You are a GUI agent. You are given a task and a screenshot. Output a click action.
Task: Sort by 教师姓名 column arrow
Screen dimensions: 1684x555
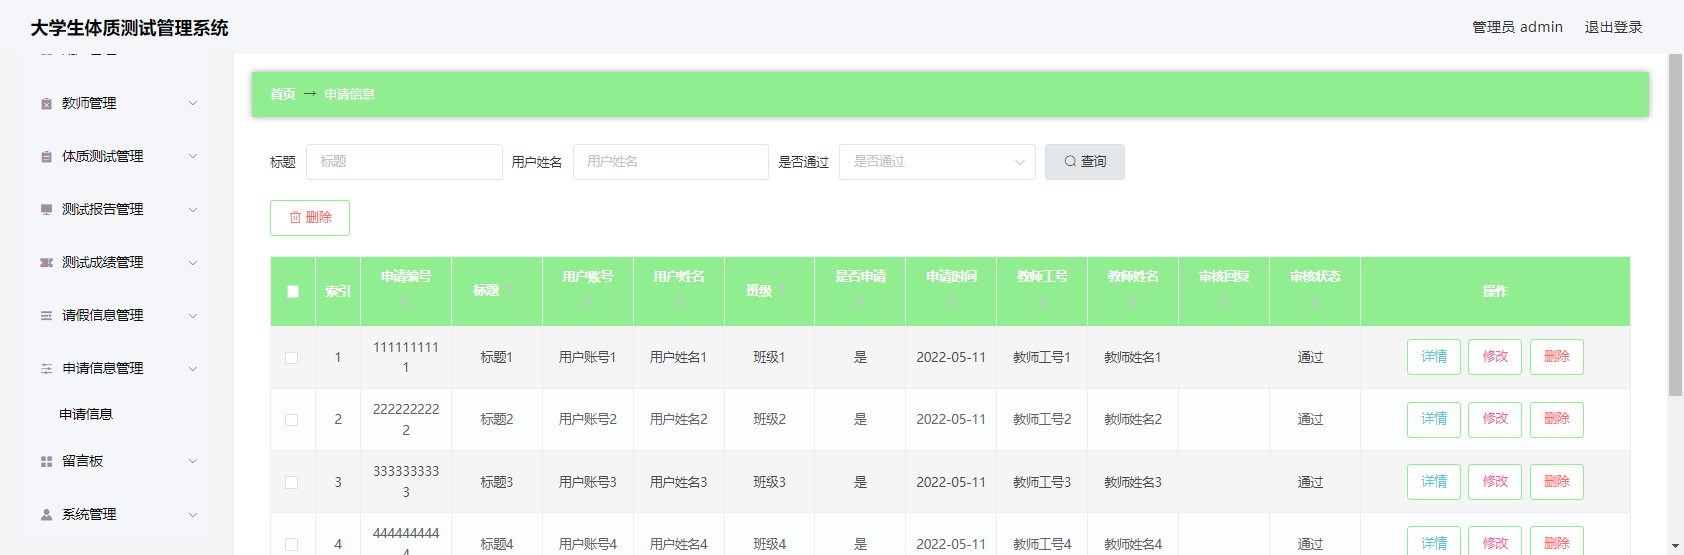pos(1133,300)
